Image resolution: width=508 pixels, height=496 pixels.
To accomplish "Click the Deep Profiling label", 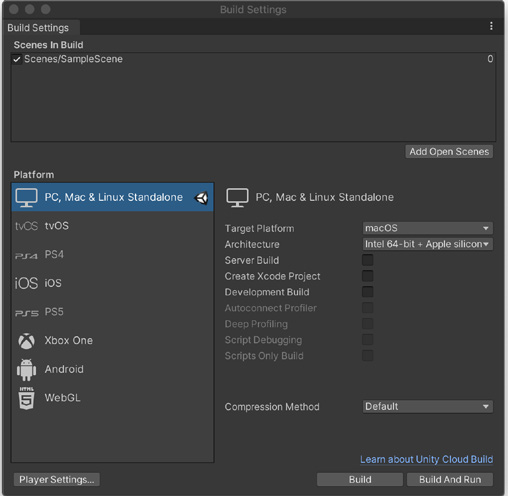I will pyautogui.click(x=256, y=324).
